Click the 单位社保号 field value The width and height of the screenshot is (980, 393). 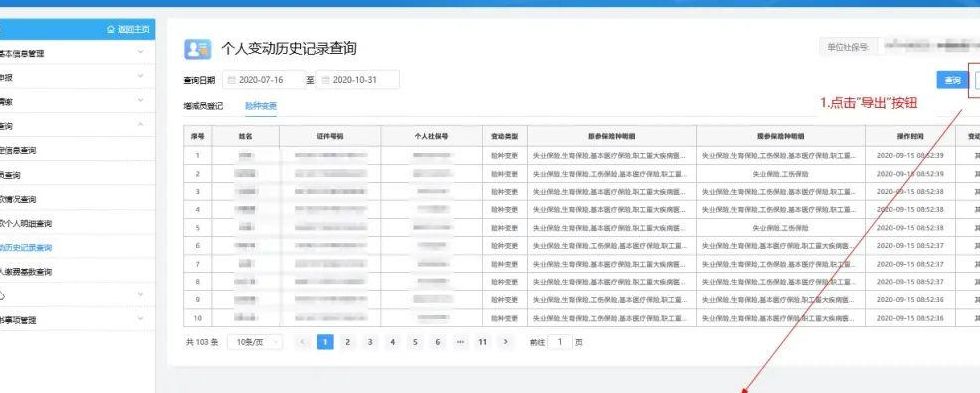point(929,46)
